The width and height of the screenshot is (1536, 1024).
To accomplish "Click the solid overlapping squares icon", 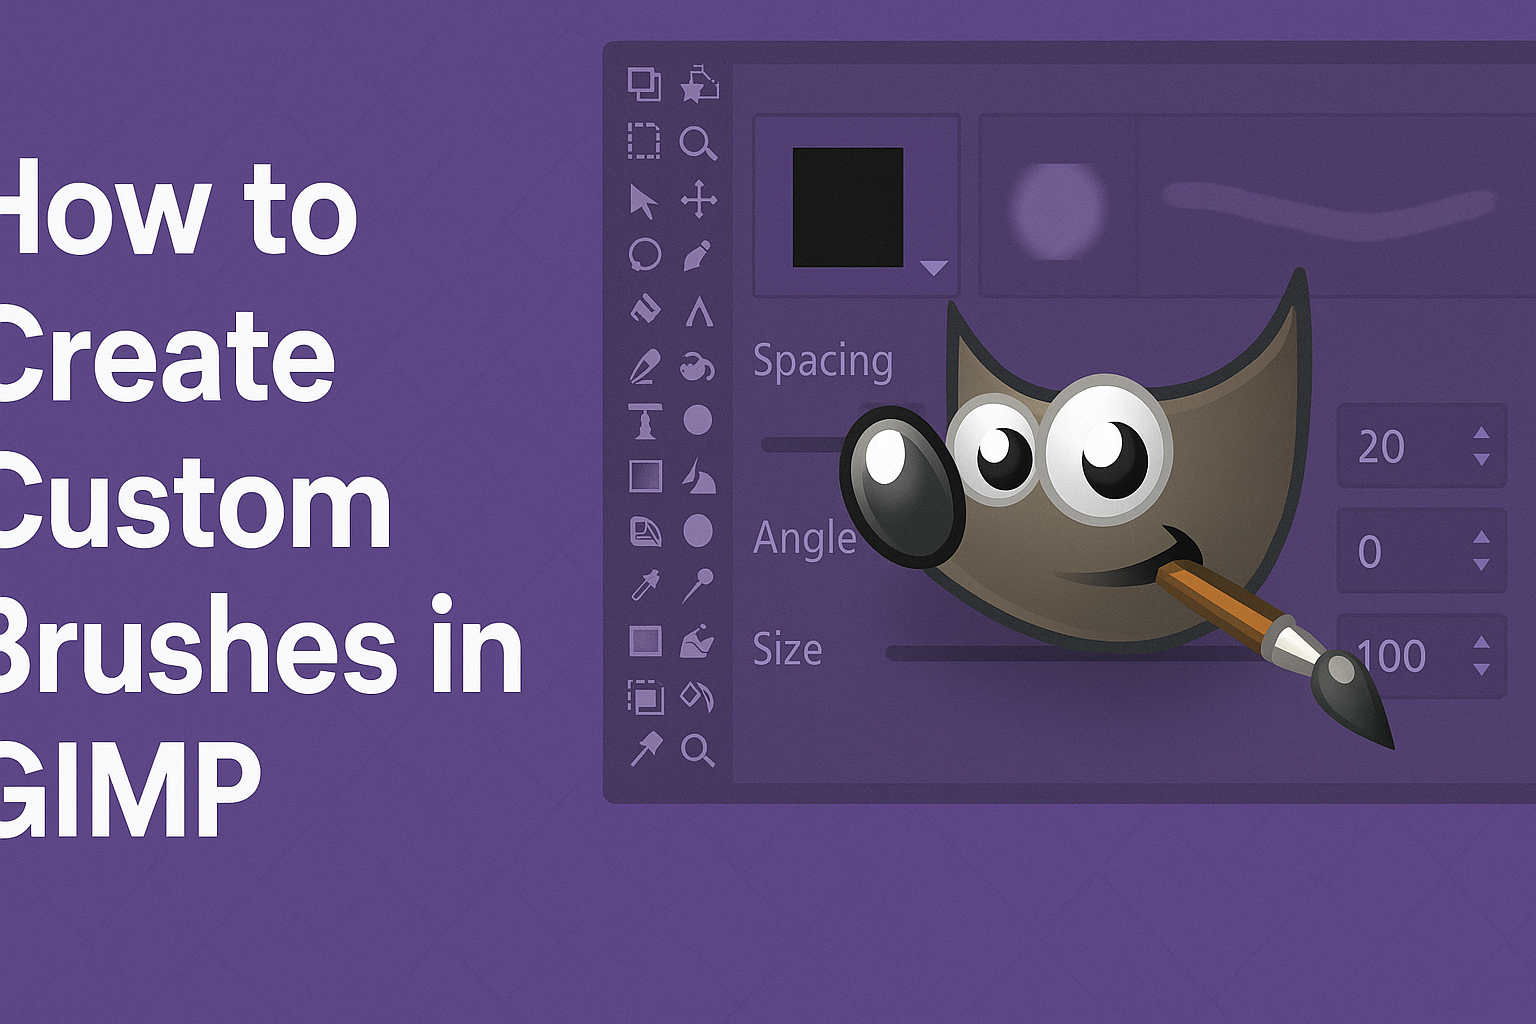I will pyautogui.click(x=644, y=84).
